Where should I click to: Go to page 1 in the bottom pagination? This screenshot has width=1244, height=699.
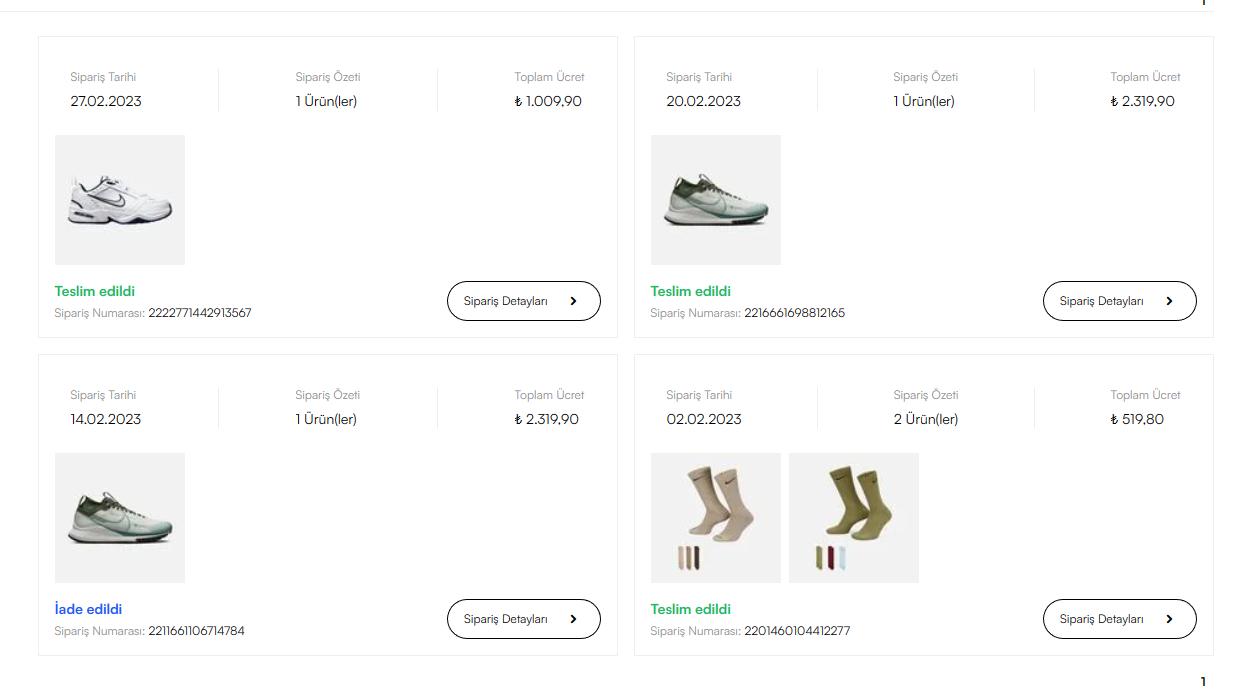(x=1203, y=681)
